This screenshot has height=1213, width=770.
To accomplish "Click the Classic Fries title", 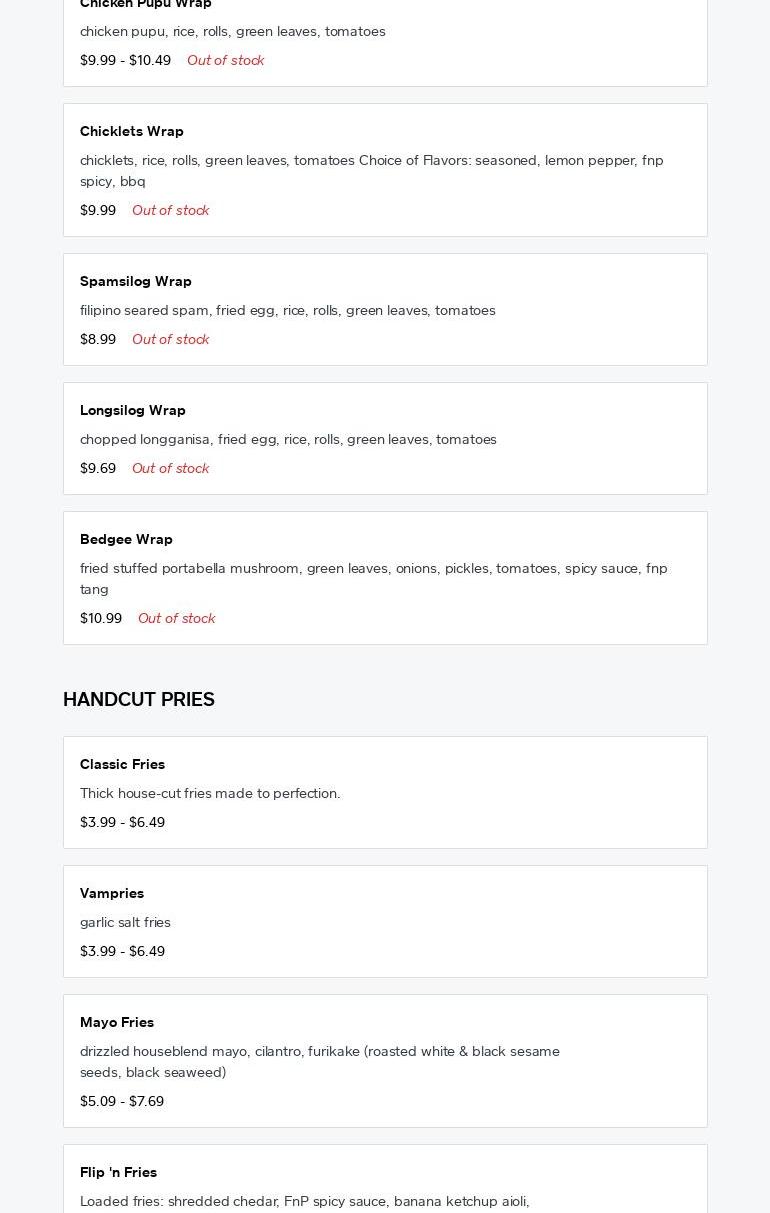I will [x=122, y=764].
